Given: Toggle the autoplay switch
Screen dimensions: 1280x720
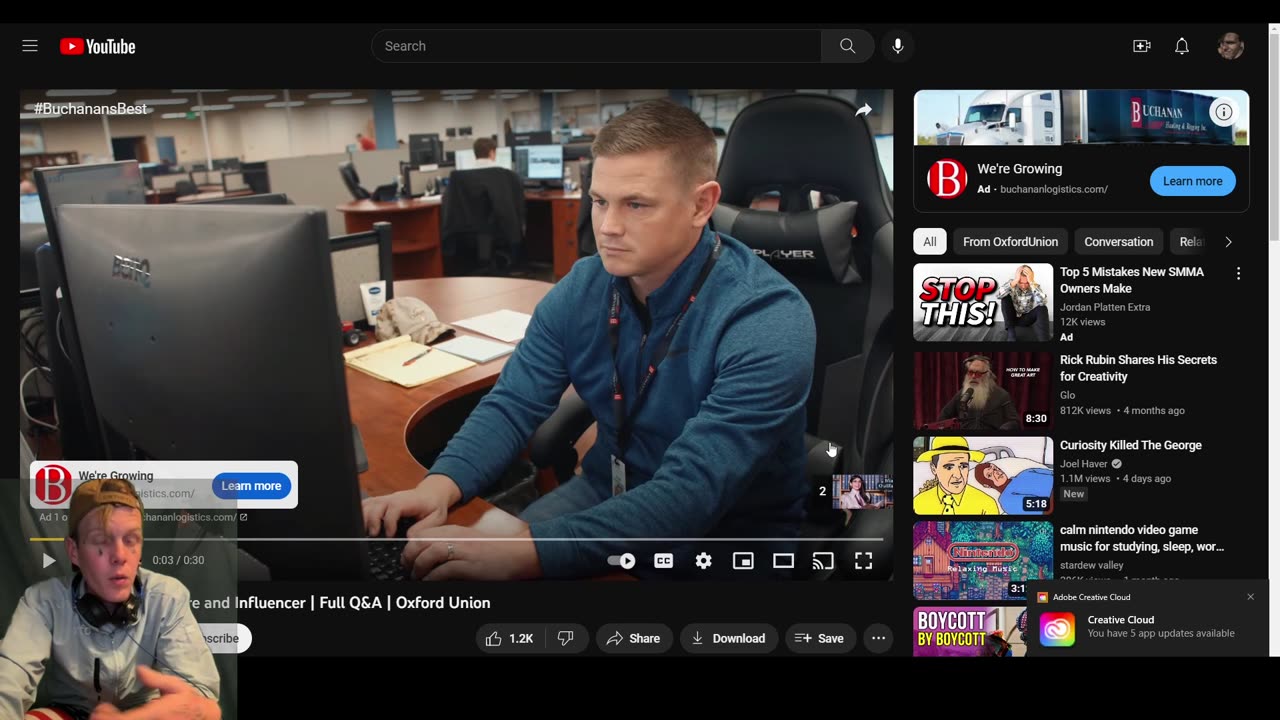Looking at the screenshot, I should pos(622,561).
